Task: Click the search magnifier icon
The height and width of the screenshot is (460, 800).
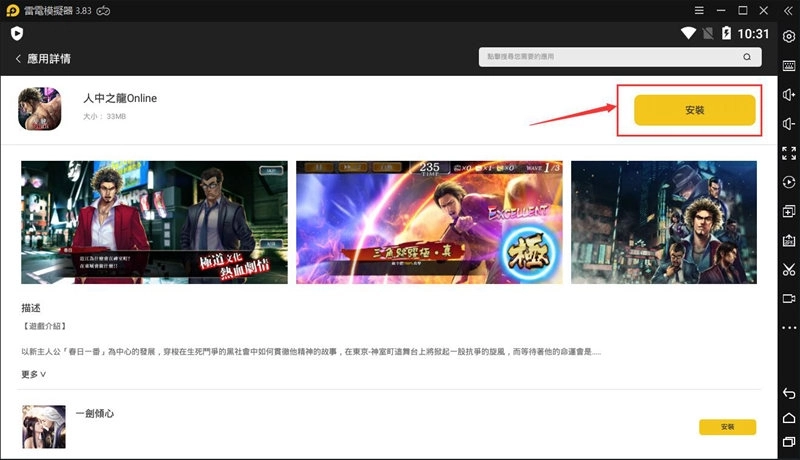Action: (x=747, y=57)
